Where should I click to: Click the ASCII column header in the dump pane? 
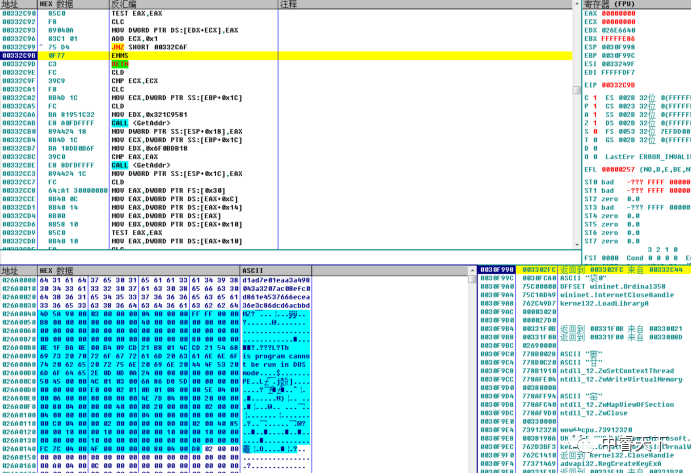pyautogui.click(x=276, y=270)
